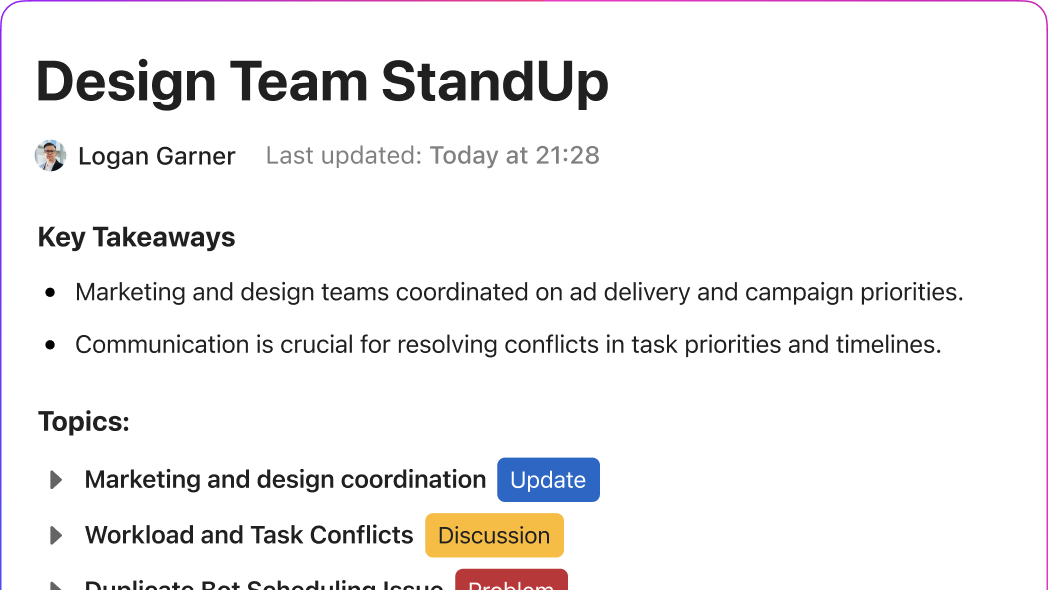Click the red Problem tag
Screen dimensions: 1048x590
click(511, 580)
